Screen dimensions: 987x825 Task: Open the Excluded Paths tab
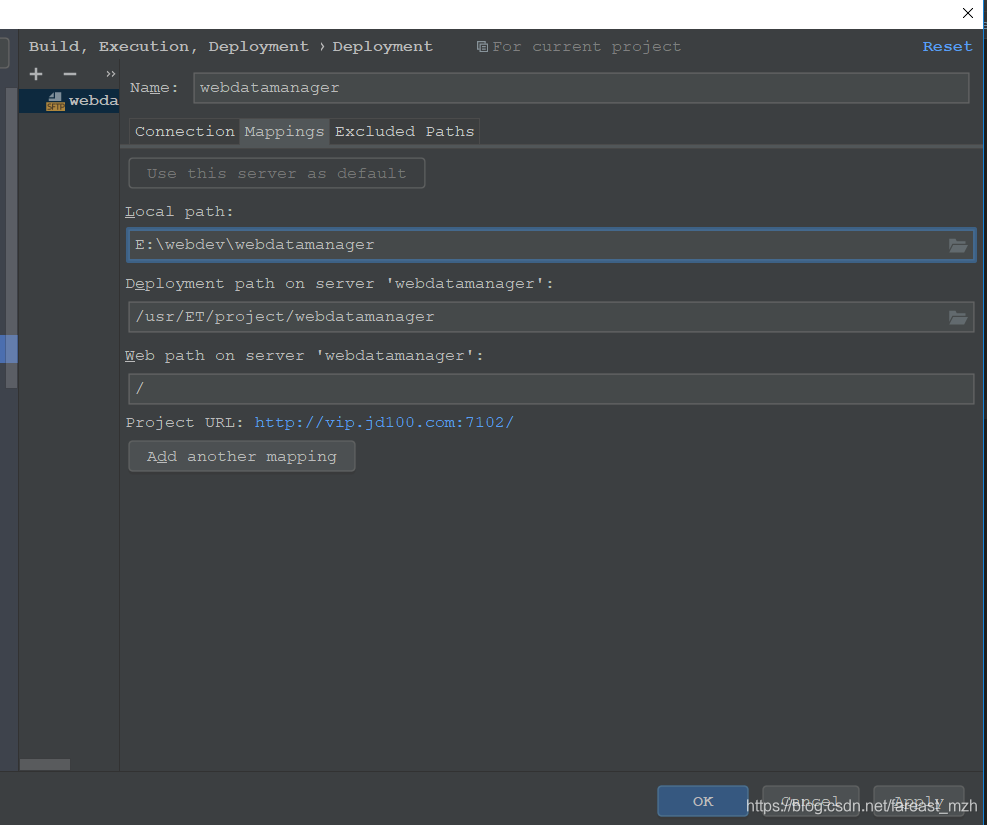click(x=405, y=131)
